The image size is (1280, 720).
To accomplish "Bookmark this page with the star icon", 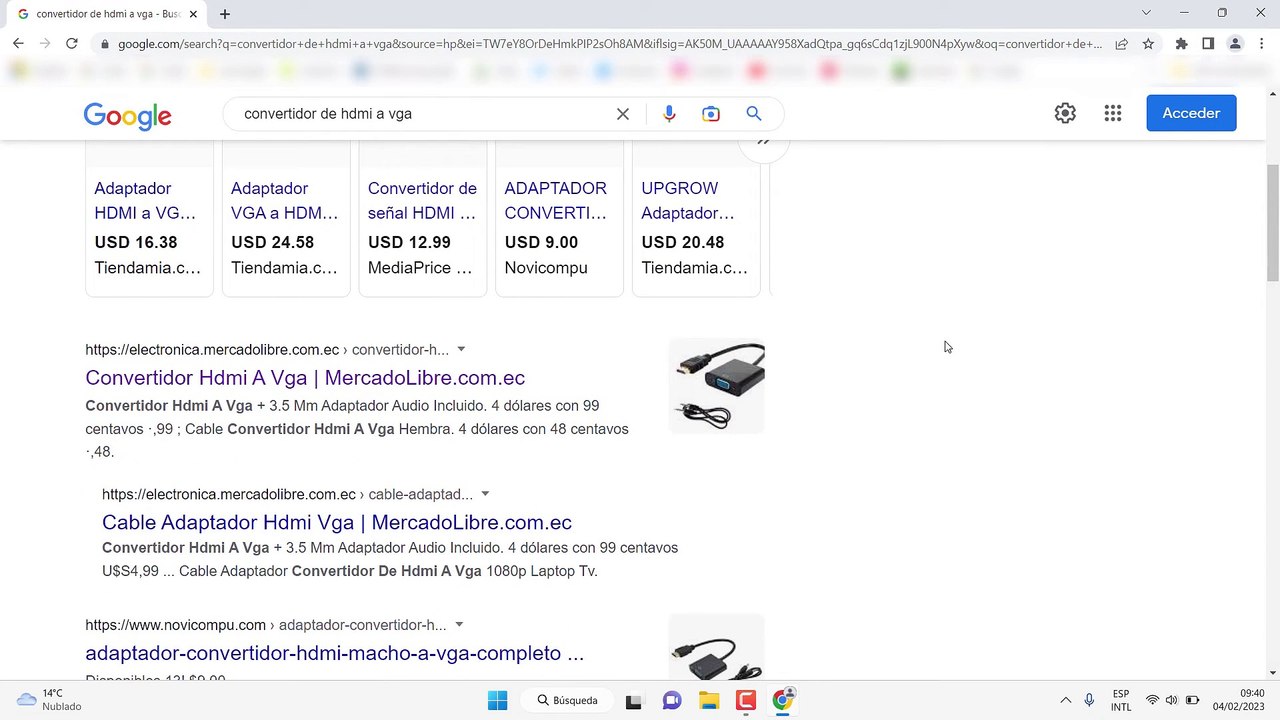I will point(1148,44).
